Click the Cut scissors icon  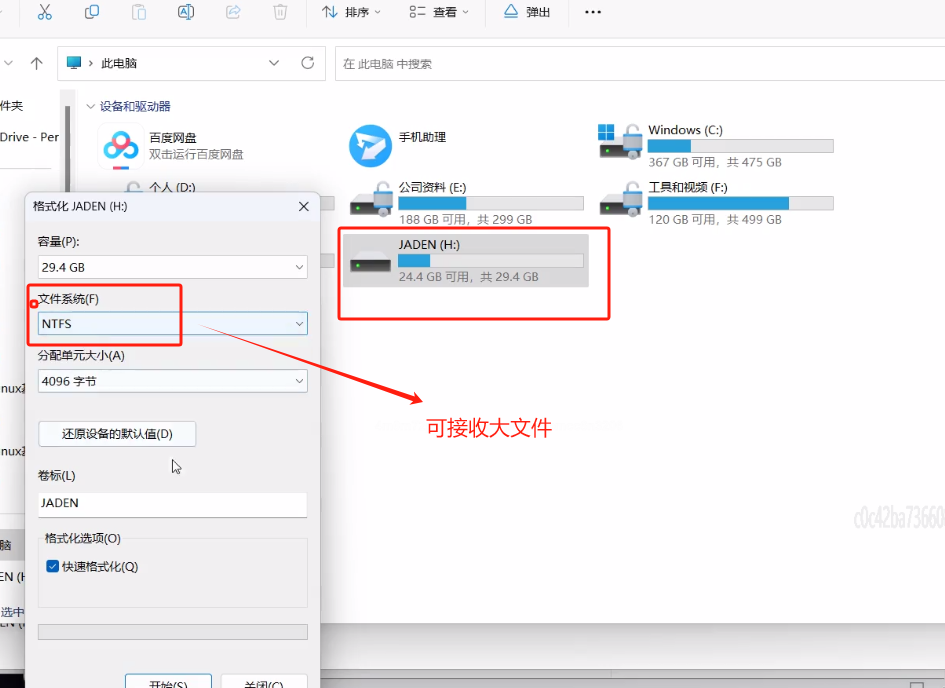(x=45, y=11)
